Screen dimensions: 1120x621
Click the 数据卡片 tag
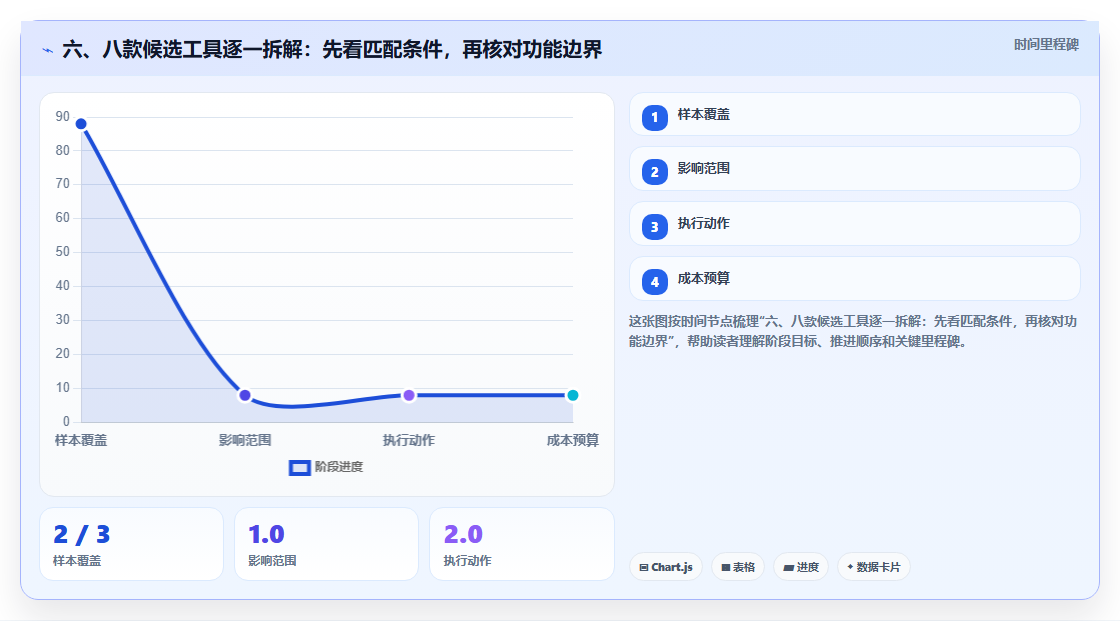coord(874,567)
